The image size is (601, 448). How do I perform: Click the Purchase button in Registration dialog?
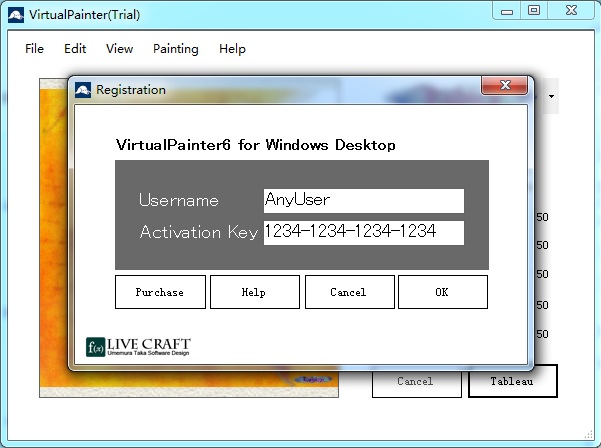(x=160, y=292)
